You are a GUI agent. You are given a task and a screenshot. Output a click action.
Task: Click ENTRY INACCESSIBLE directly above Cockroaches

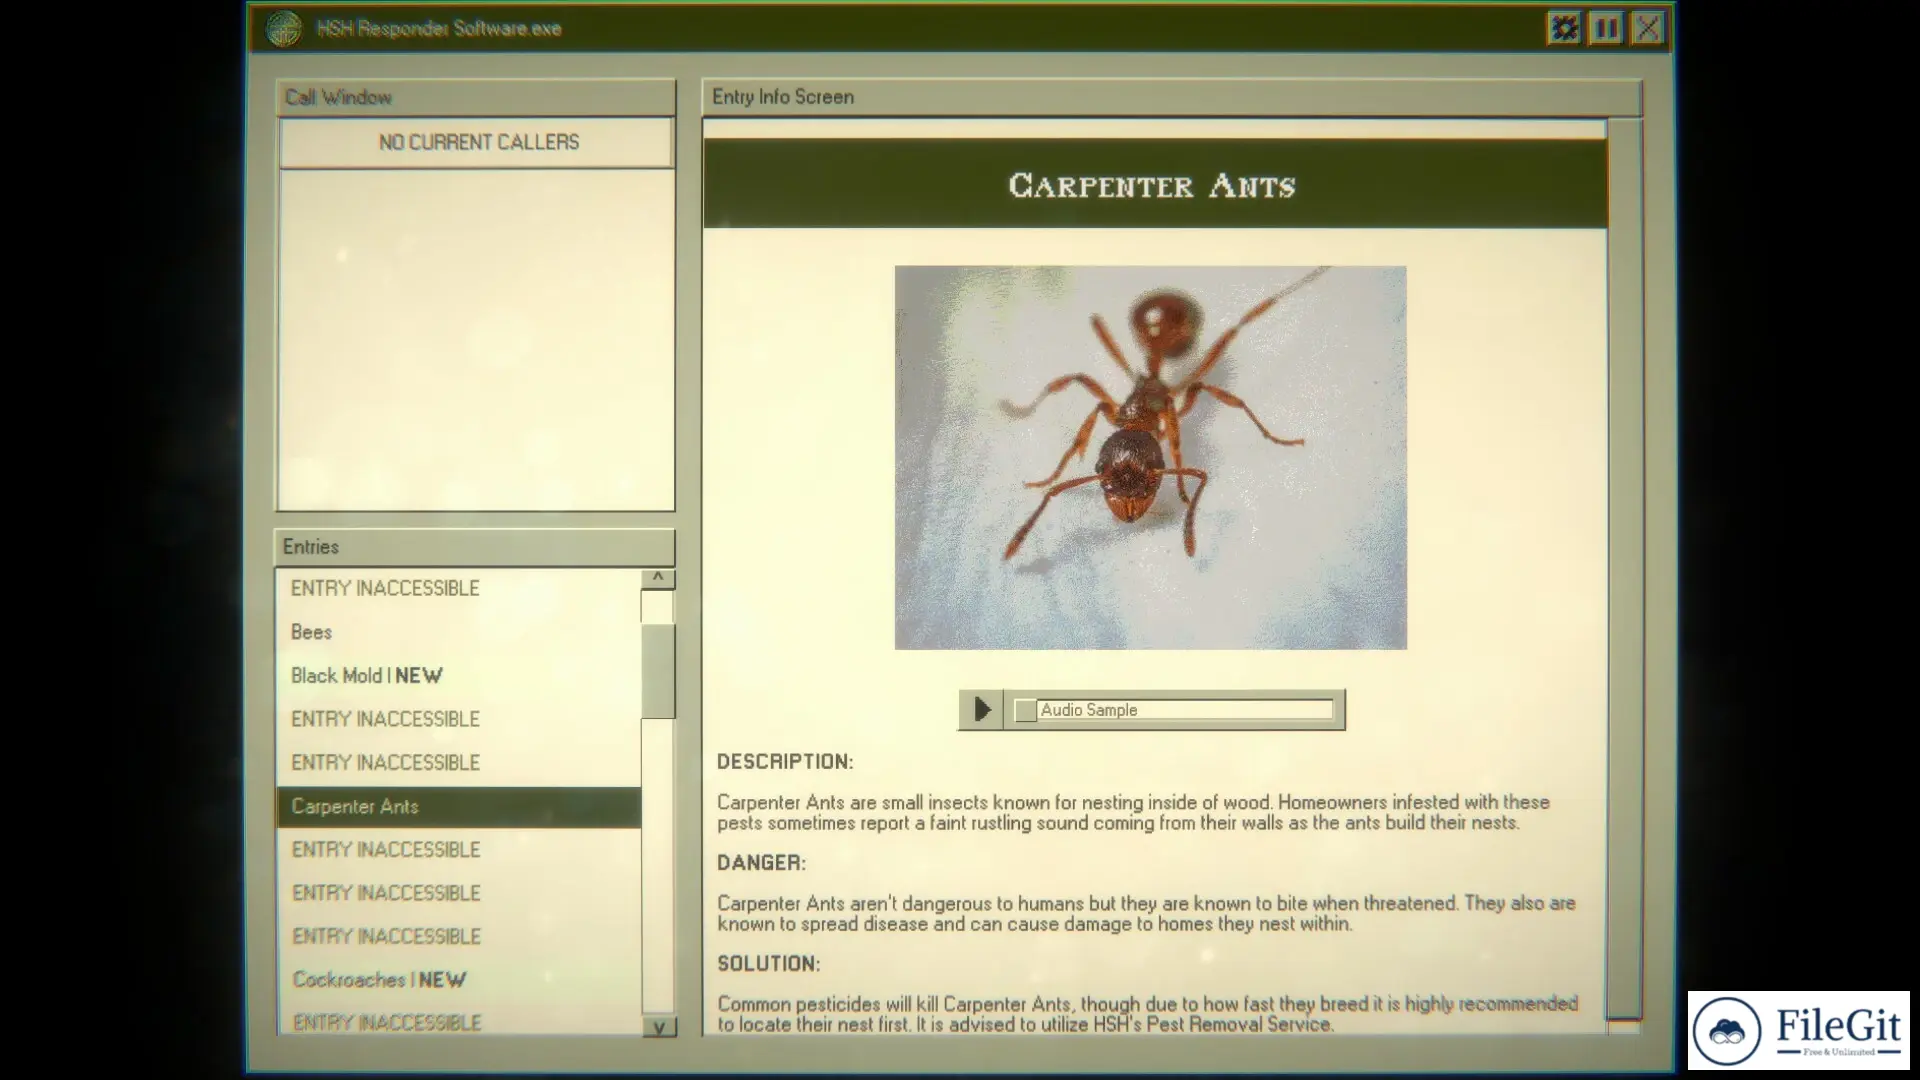[458, 937]
